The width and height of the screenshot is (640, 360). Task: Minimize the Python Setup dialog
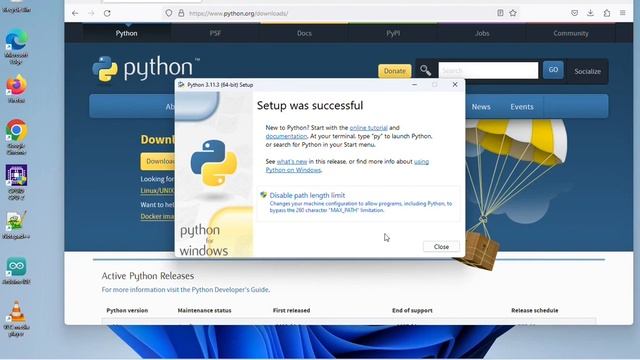point(414,84)
